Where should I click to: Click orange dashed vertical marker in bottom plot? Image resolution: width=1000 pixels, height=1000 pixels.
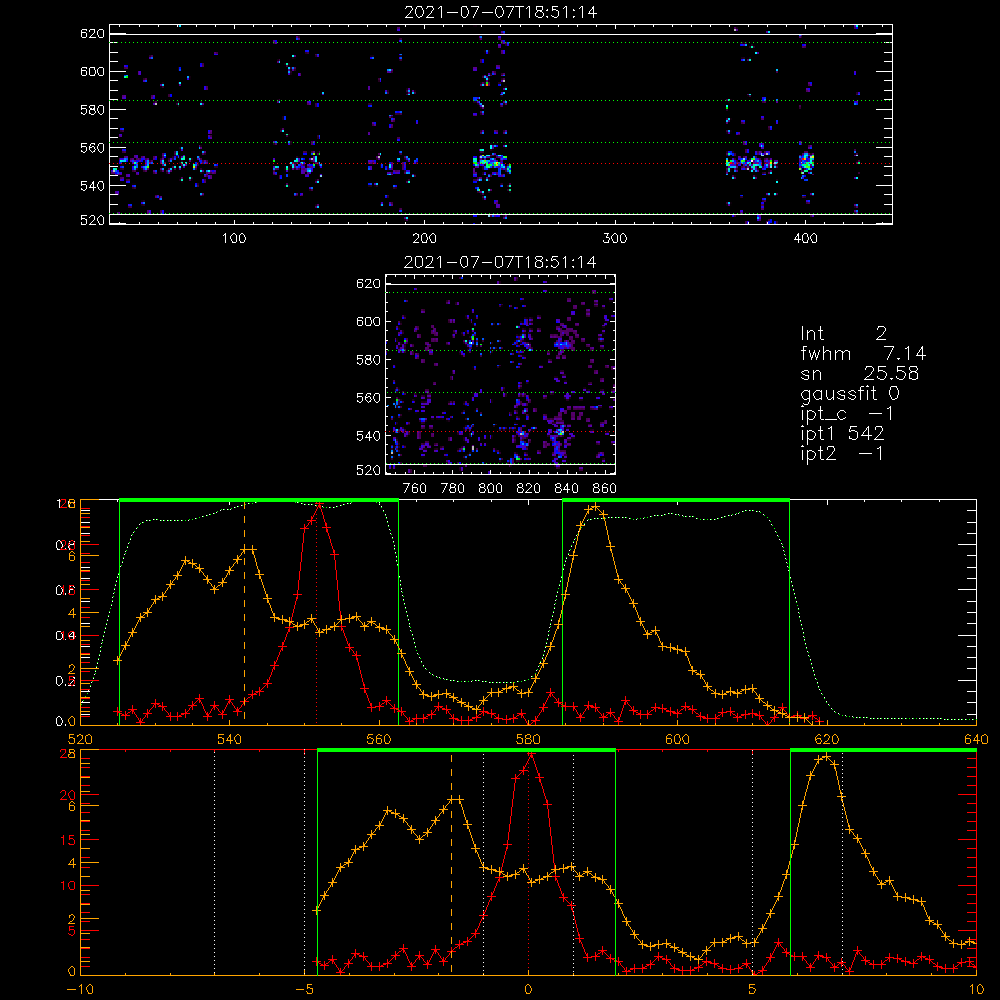tap(452, 864)
